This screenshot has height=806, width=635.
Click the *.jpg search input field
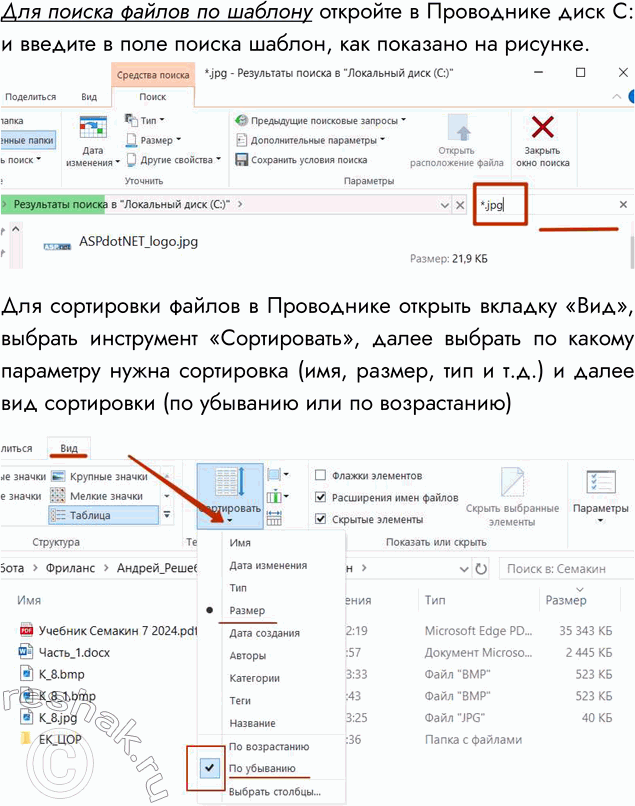[x=545, y=205]
